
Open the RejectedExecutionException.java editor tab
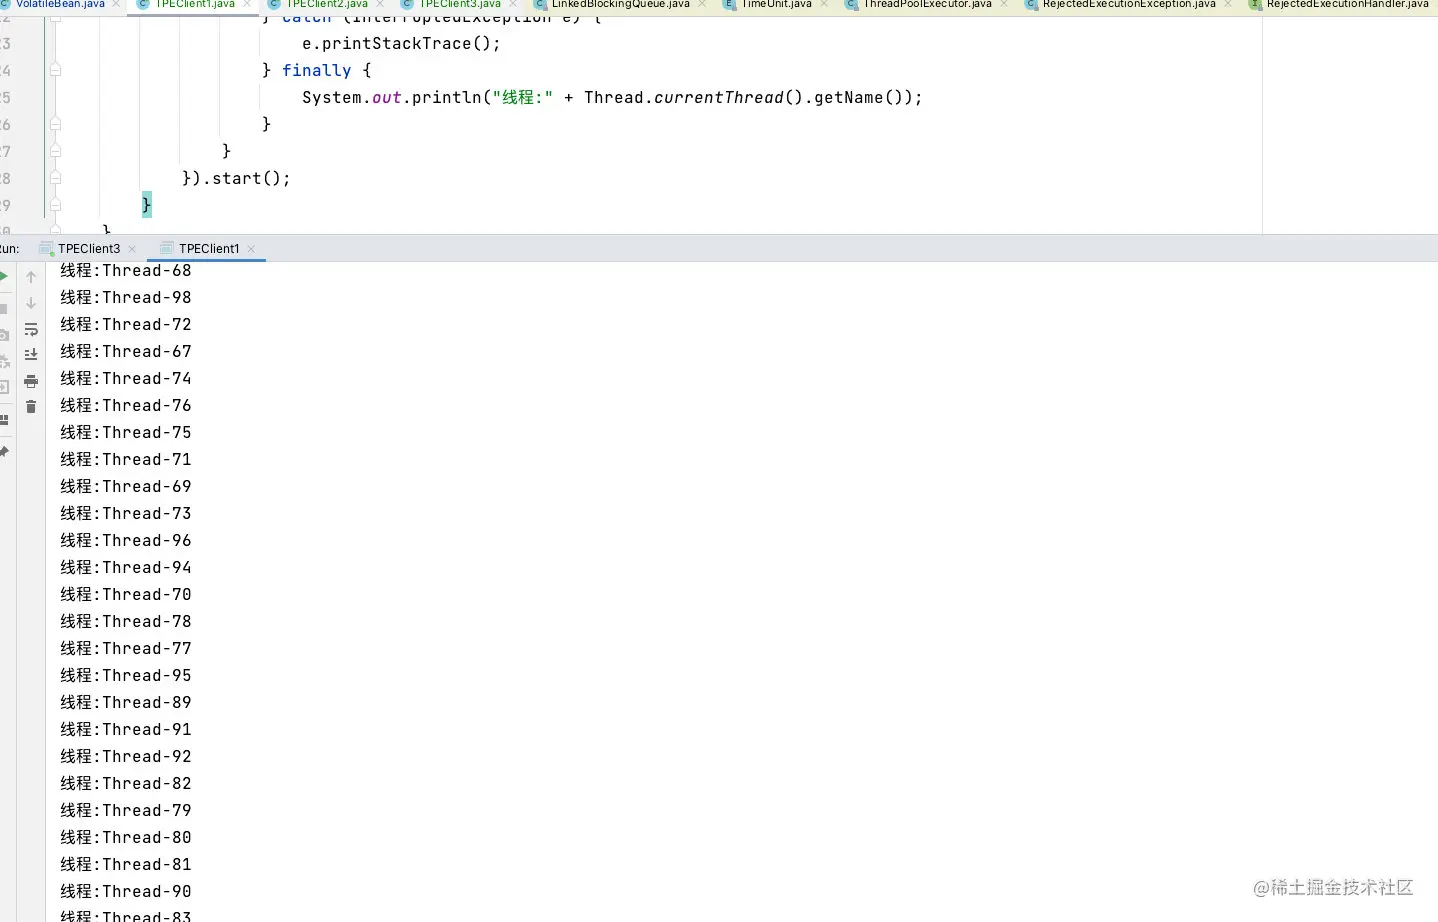click(x=1128, y=4)
